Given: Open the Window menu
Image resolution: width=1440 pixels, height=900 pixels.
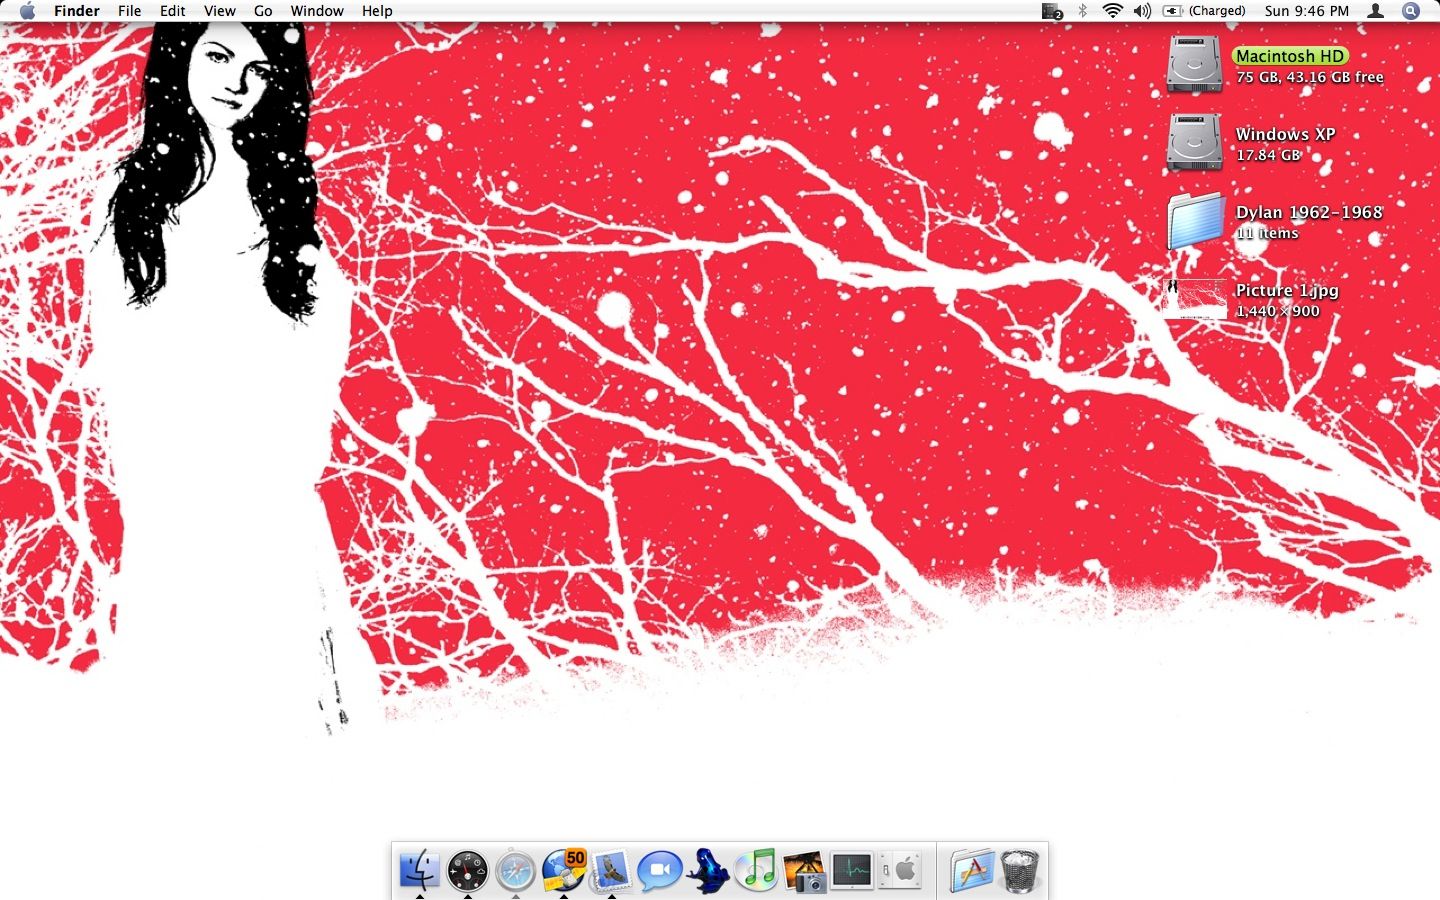Looking at the screenshot, I should 317,11.
